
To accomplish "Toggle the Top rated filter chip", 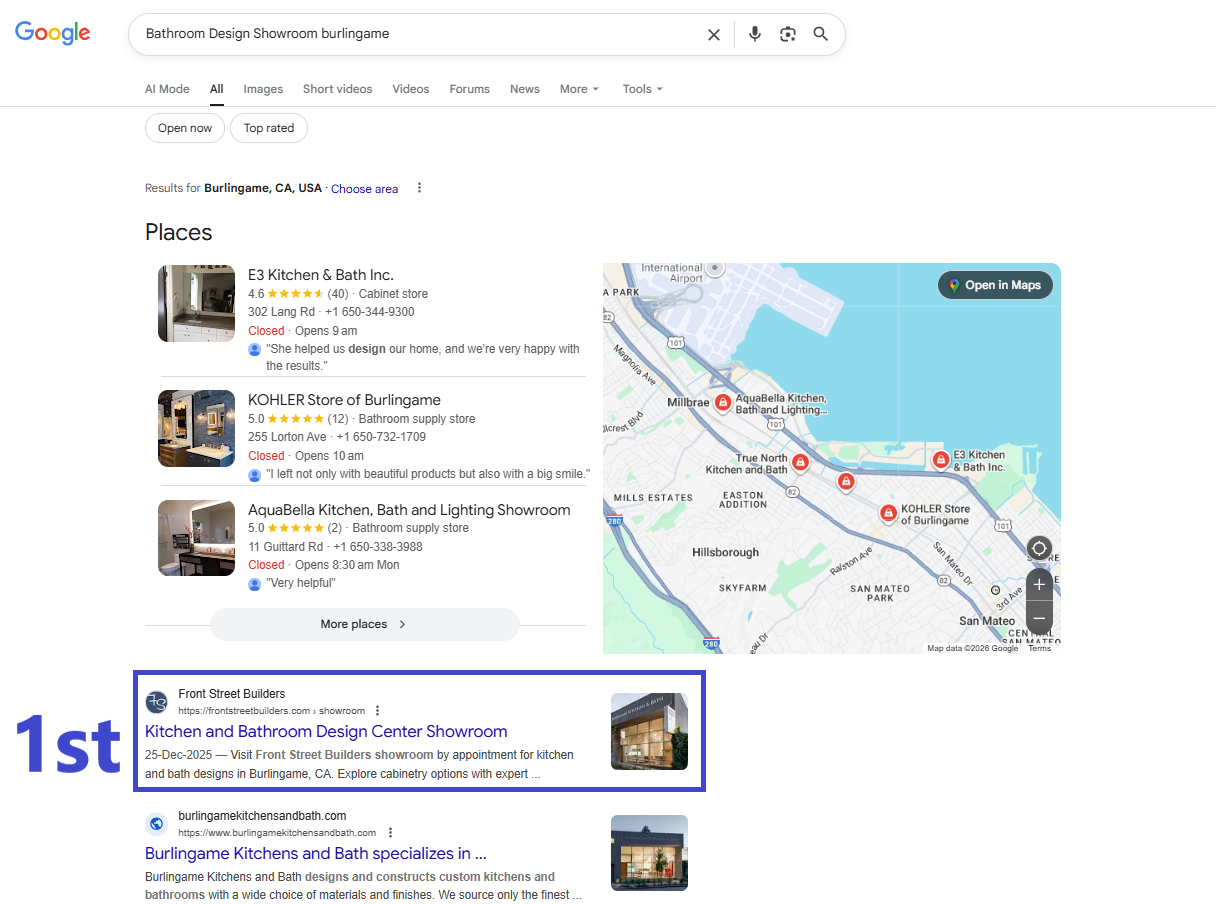I will coord(269,128).
